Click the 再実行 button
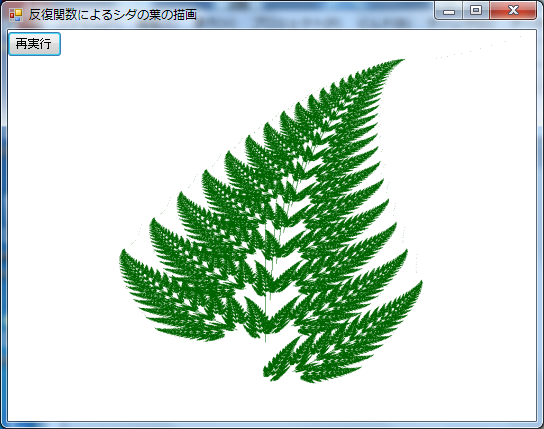Viewport: 544px width, 429px height. pyautogui.click(x=34, y=44)
